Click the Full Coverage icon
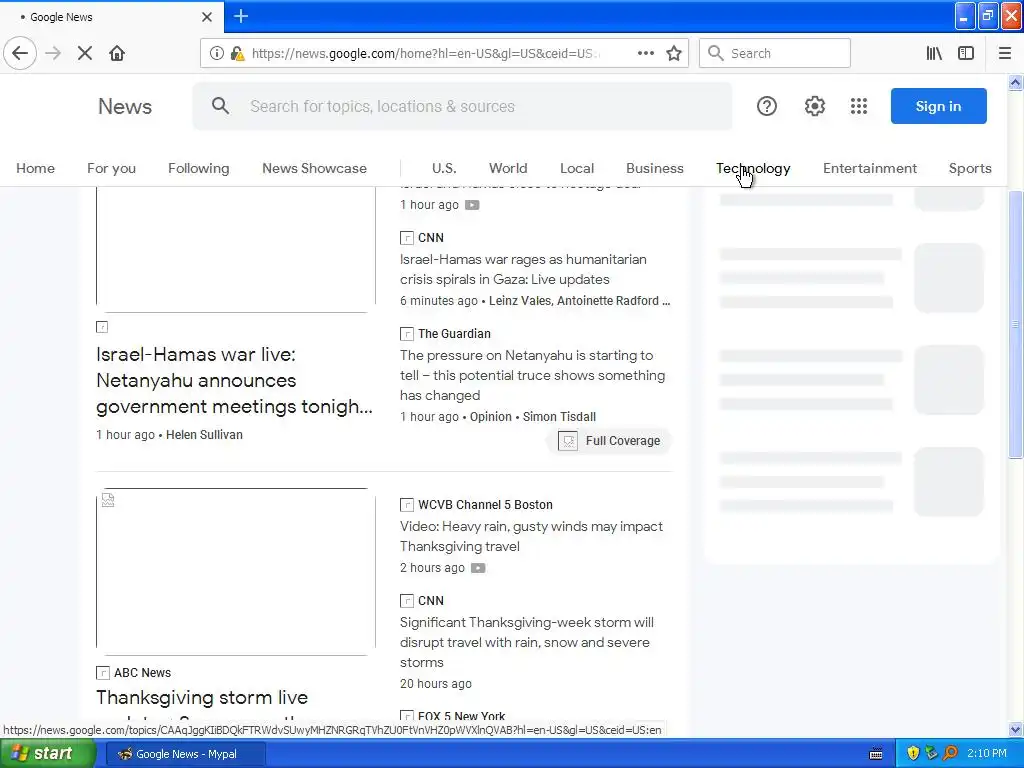Image resolution: width=1024 pixels, height=768 pixels. coord(568,441)
